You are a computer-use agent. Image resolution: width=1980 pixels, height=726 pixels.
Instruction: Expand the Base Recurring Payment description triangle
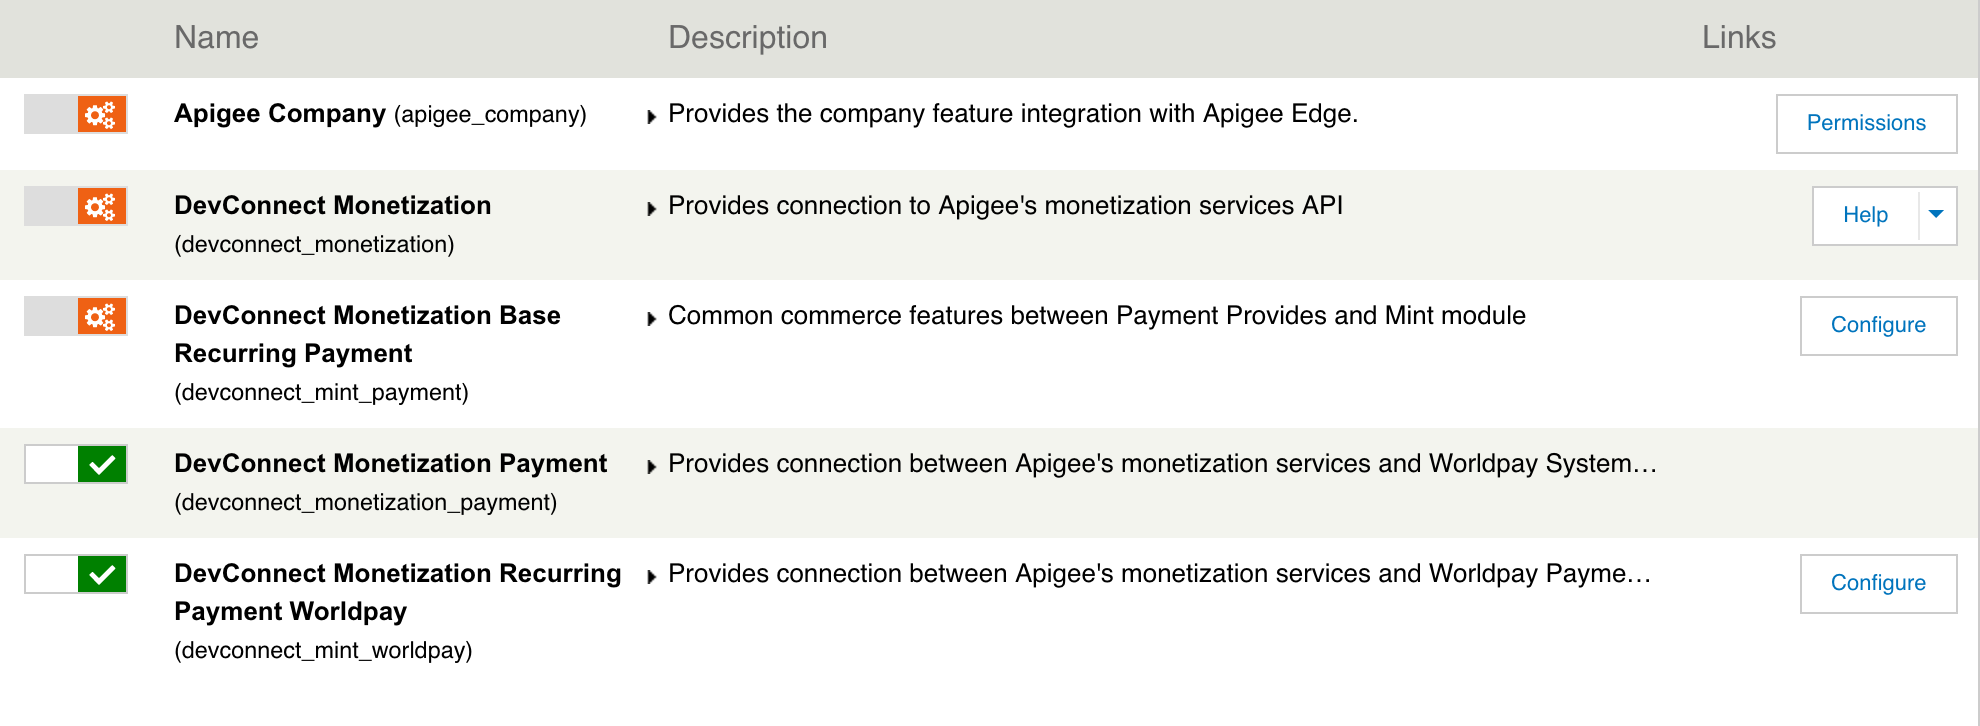(652, 318)
